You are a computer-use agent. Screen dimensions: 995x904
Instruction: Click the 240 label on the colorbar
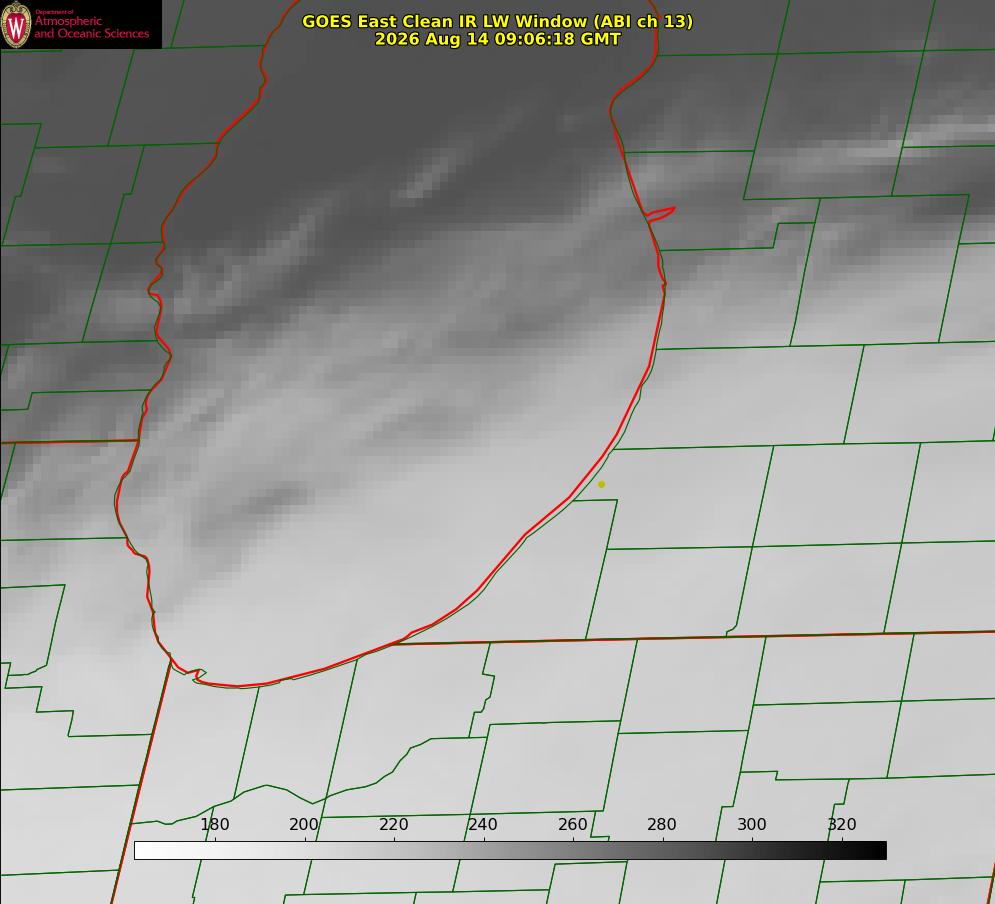coord(483,824)
